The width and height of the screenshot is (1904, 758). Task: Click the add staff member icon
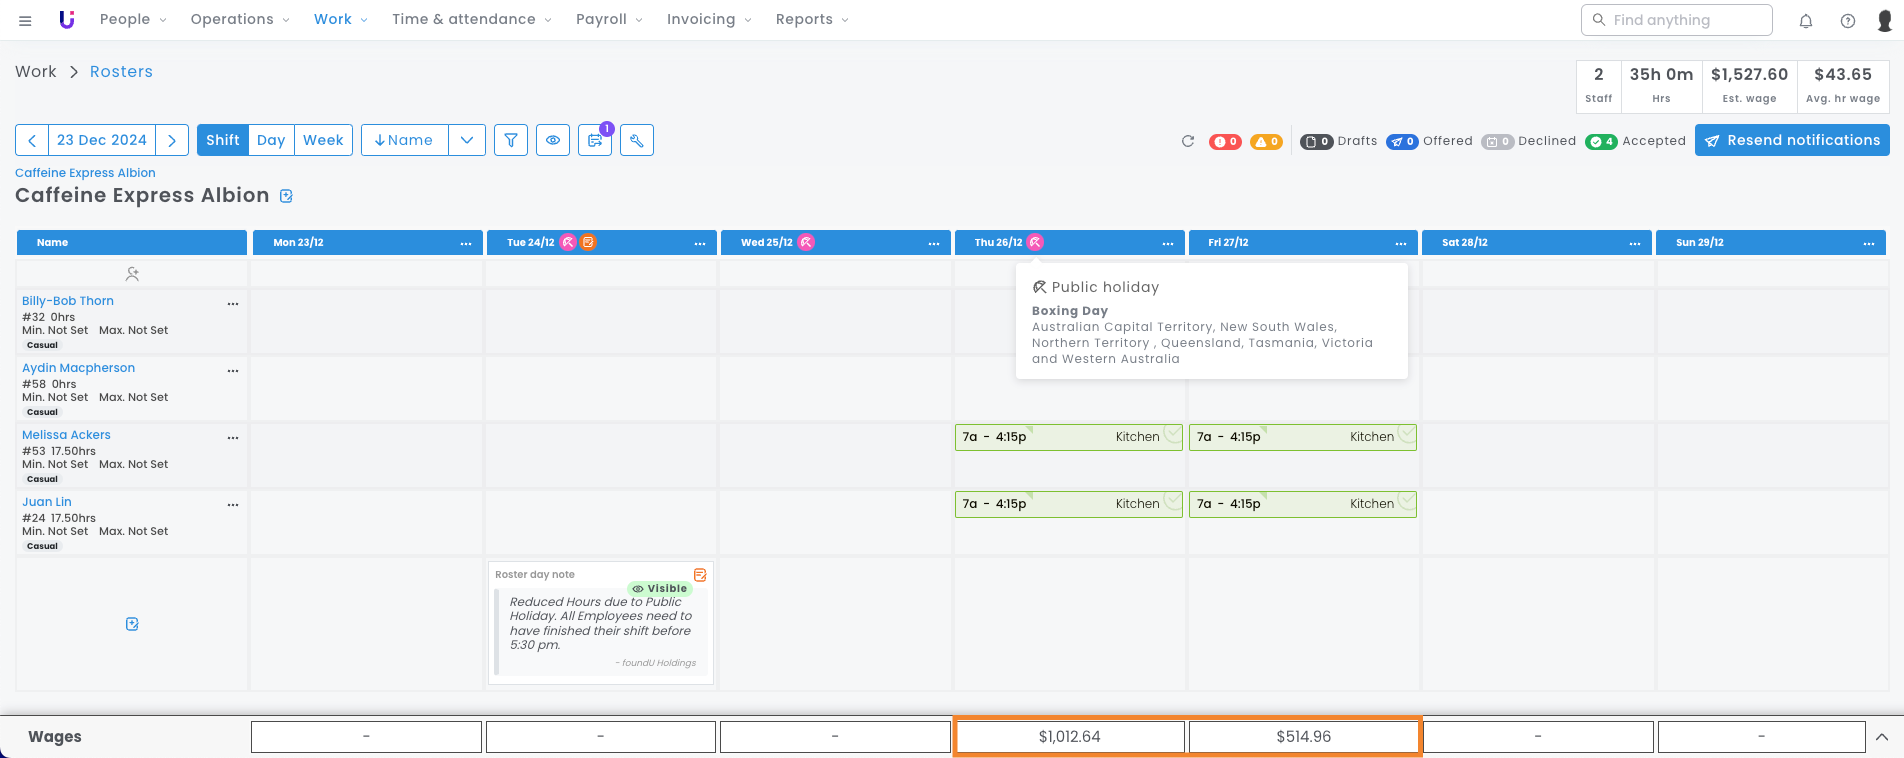[132, 273]
